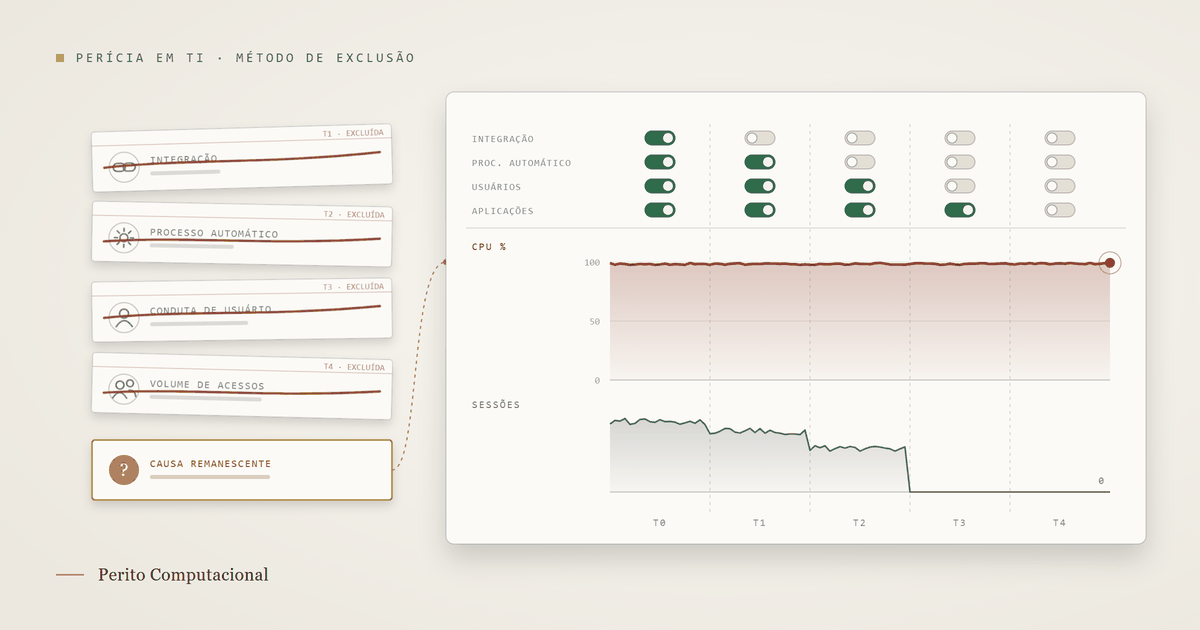Select the "PROCESSO AUTOMÁTICO" card title
This screenshot has height=630, width=1200.
point(214,233)
